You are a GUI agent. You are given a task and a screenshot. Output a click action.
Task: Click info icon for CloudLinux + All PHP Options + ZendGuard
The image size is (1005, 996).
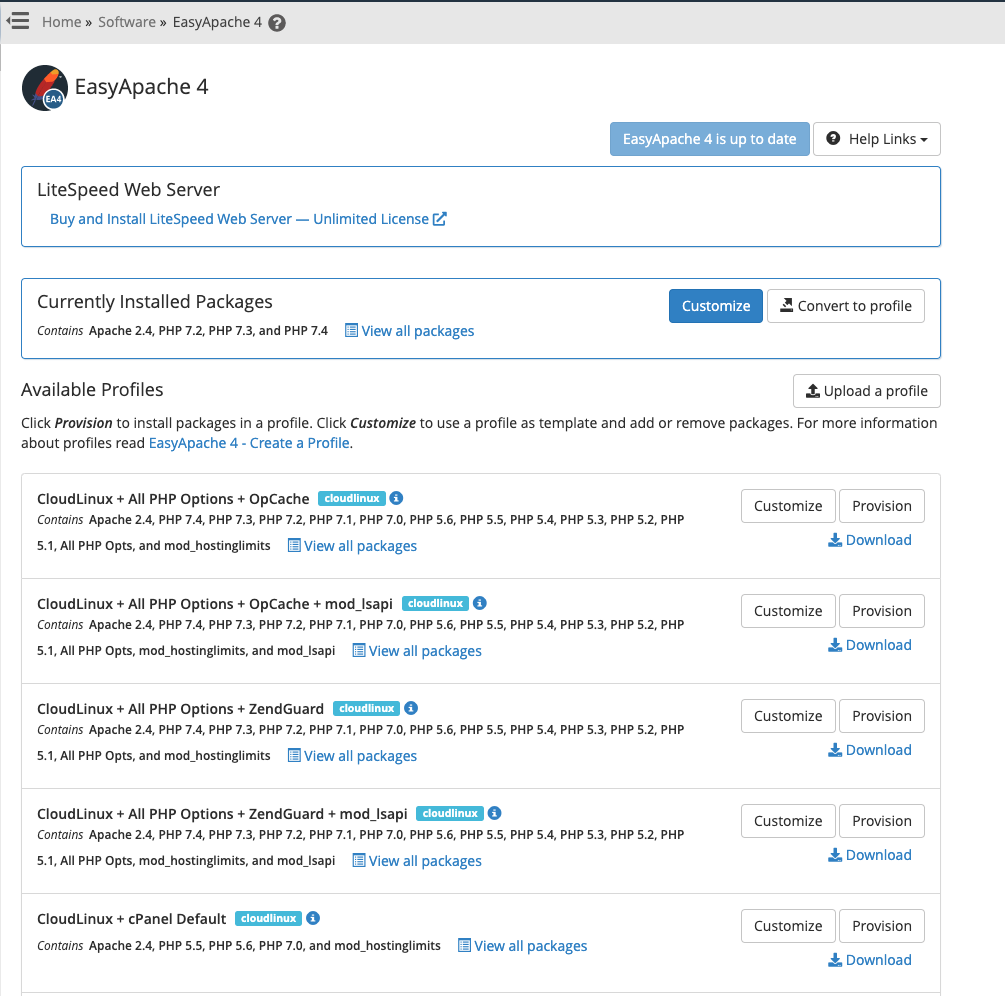(411, 708)
